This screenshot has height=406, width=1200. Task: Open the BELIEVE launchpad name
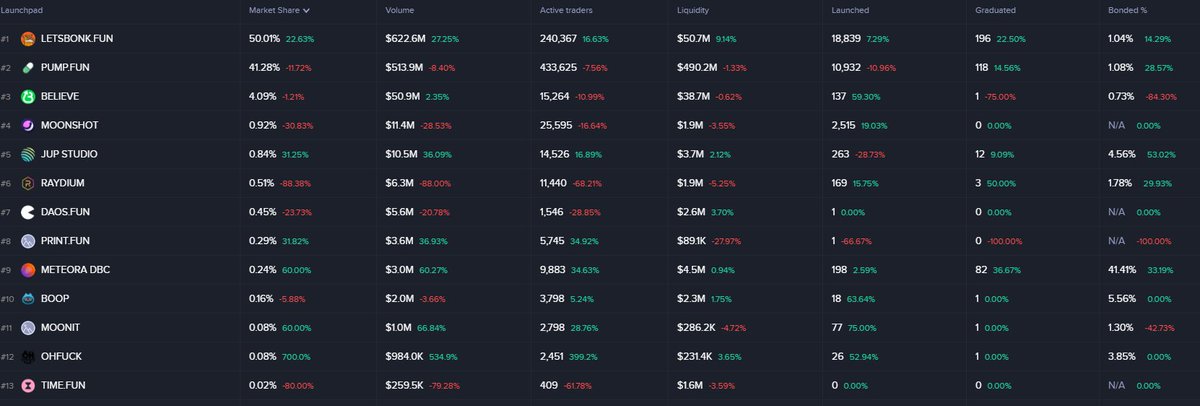(60, 97)
